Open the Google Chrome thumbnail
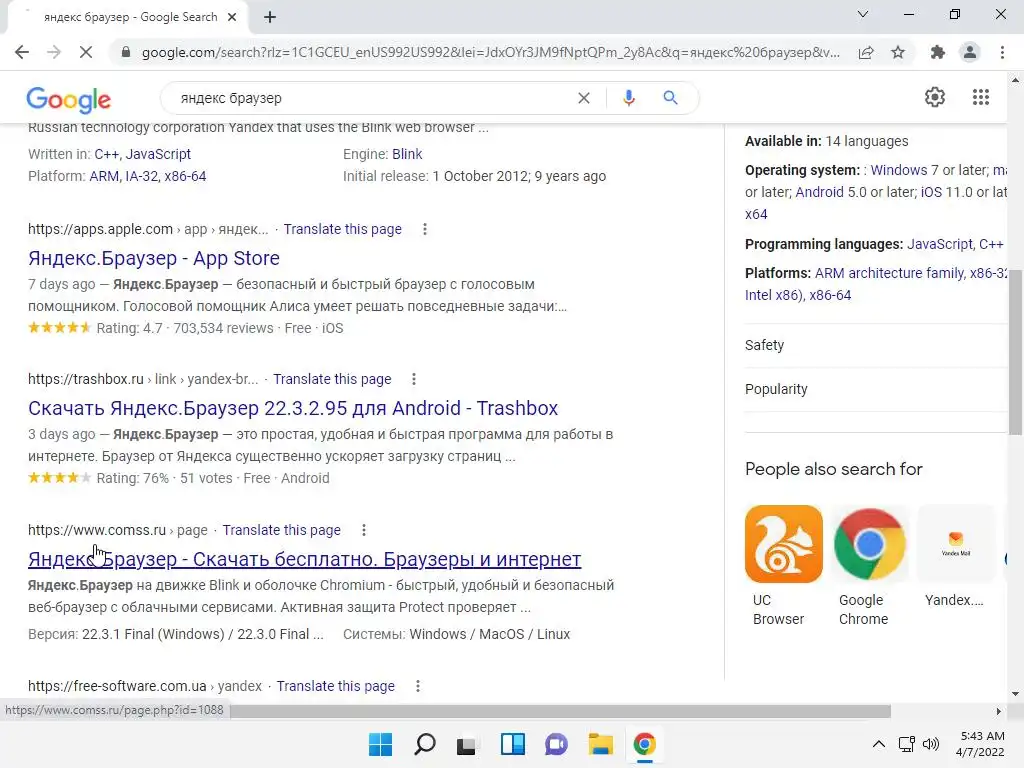This screenshot has width=1024, height=768. (x=869, y=543)
